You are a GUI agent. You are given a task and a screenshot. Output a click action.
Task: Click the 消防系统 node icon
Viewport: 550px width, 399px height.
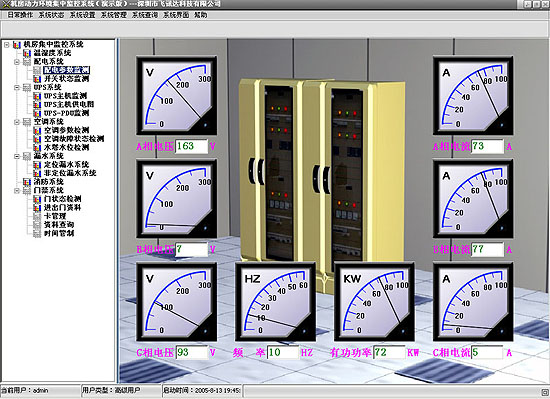click(27, 182)
